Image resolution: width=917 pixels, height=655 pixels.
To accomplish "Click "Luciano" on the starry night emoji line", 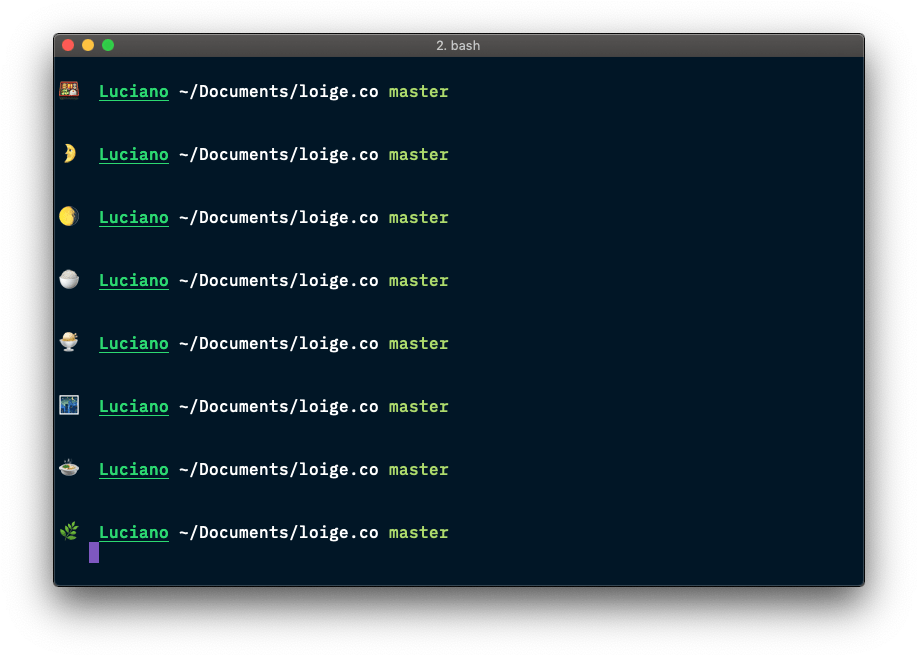I will coord(134,407).
